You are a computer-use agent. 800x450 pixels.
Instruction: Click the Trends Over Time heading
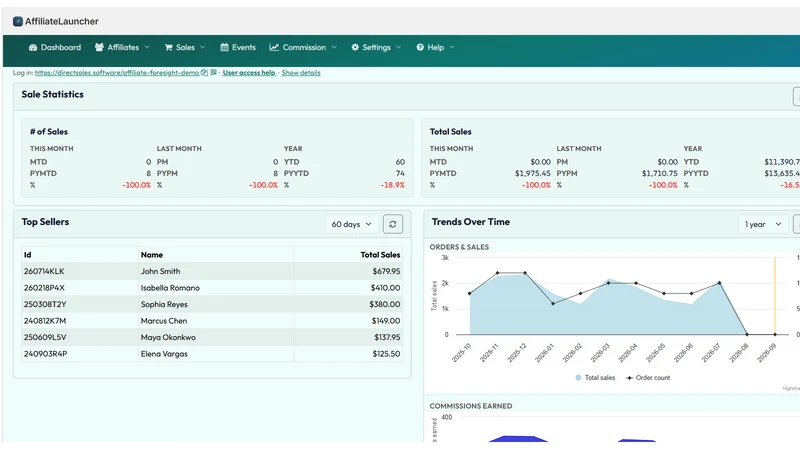[x=470, y=222]
